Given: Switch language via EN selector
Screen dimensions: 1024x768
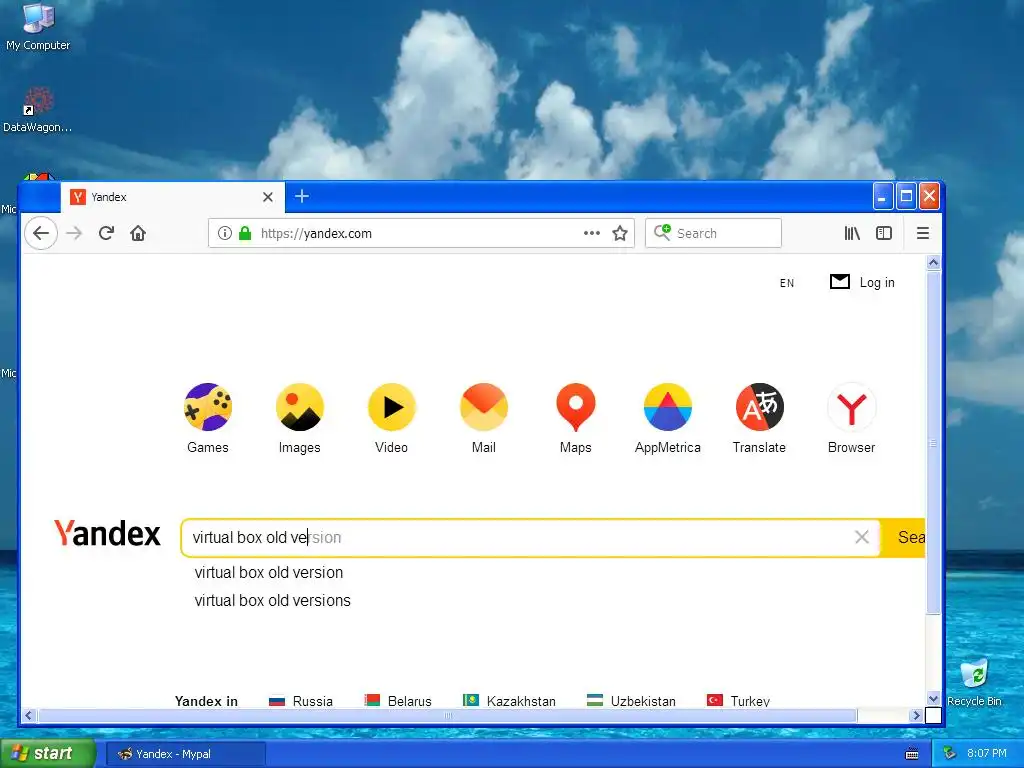Looking at the screenshot, I should pos(787,283).
